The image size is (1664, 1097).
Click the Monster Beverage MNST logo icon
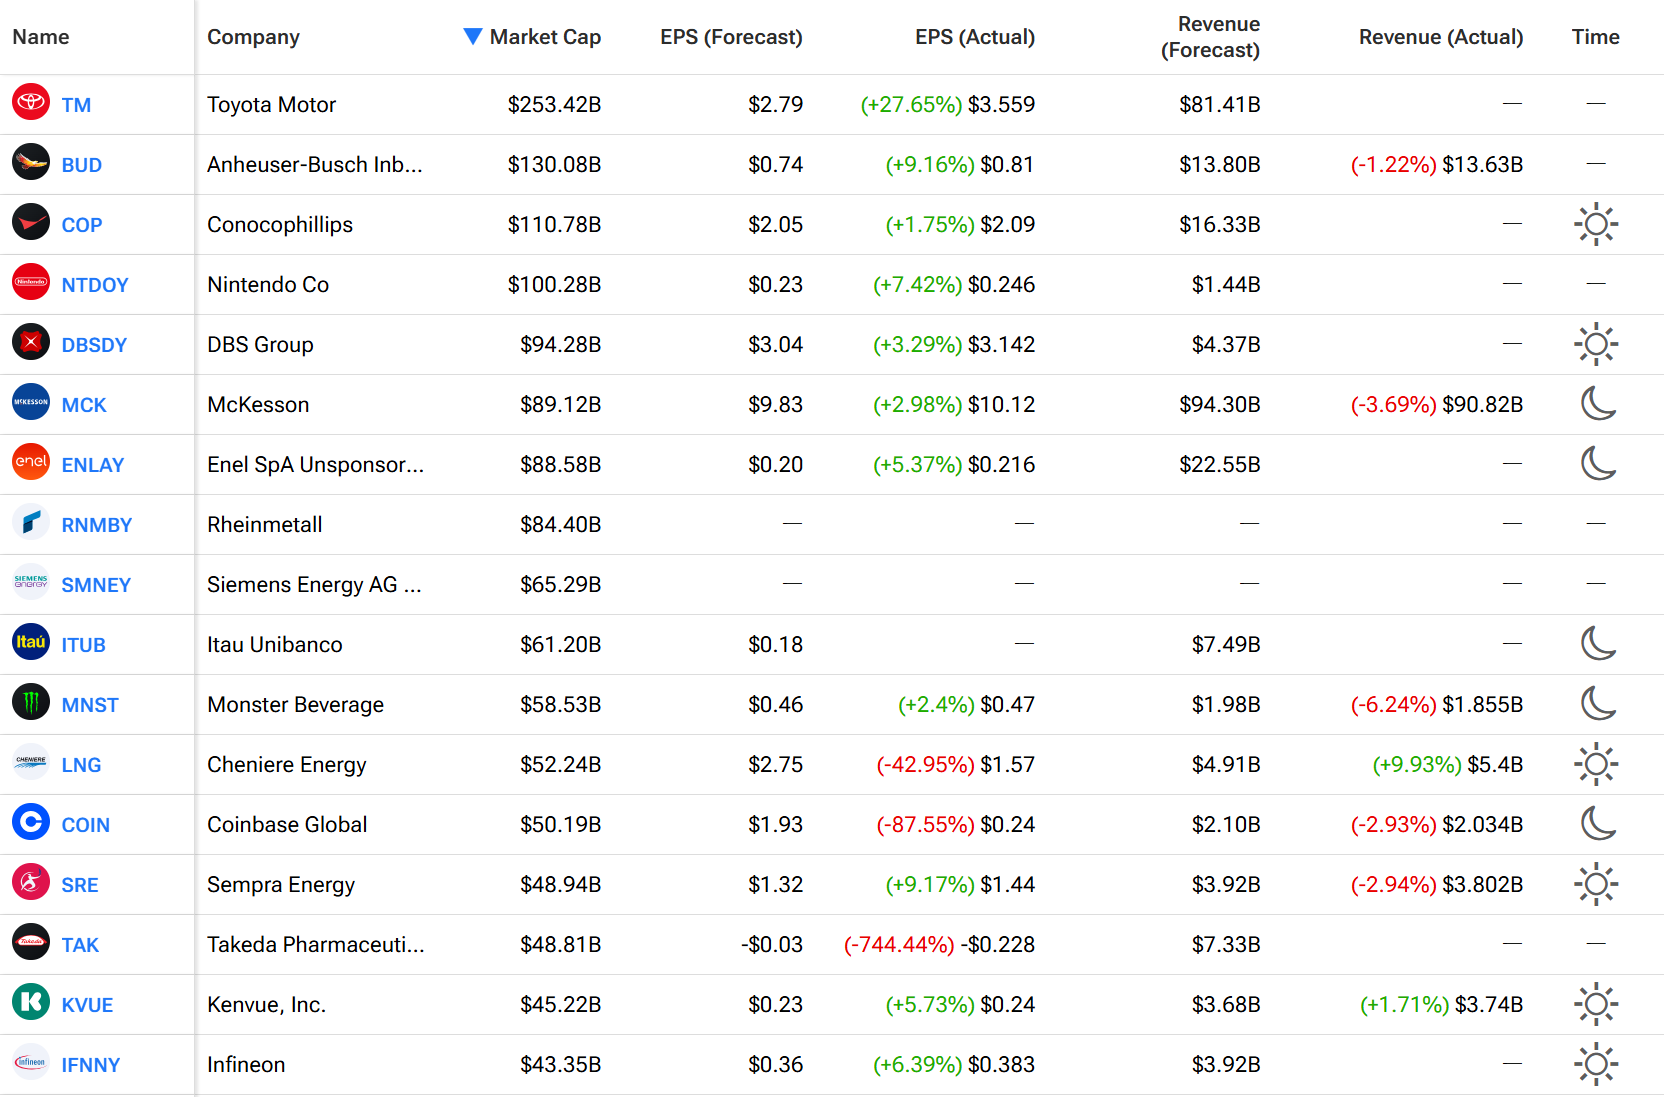coord(31,702)
